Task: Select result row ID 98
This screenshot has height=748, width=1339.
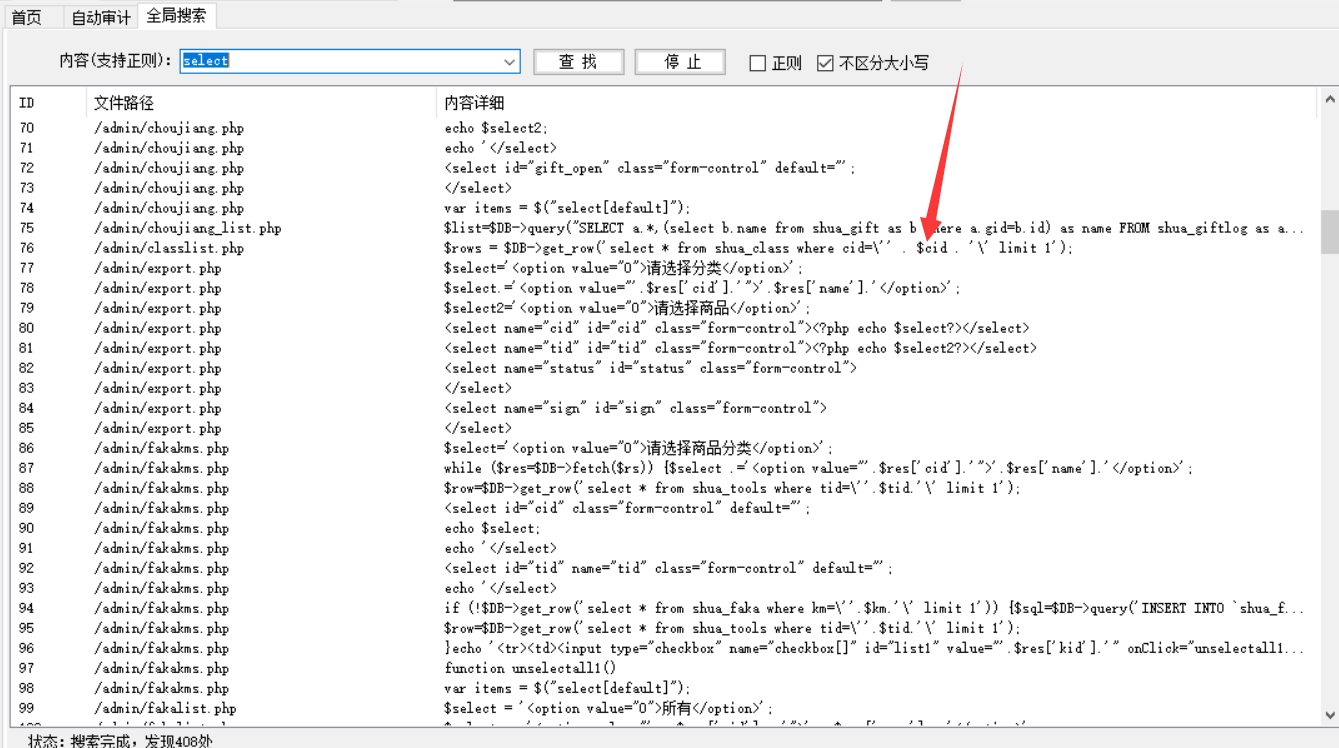Action: pos(27,688)
